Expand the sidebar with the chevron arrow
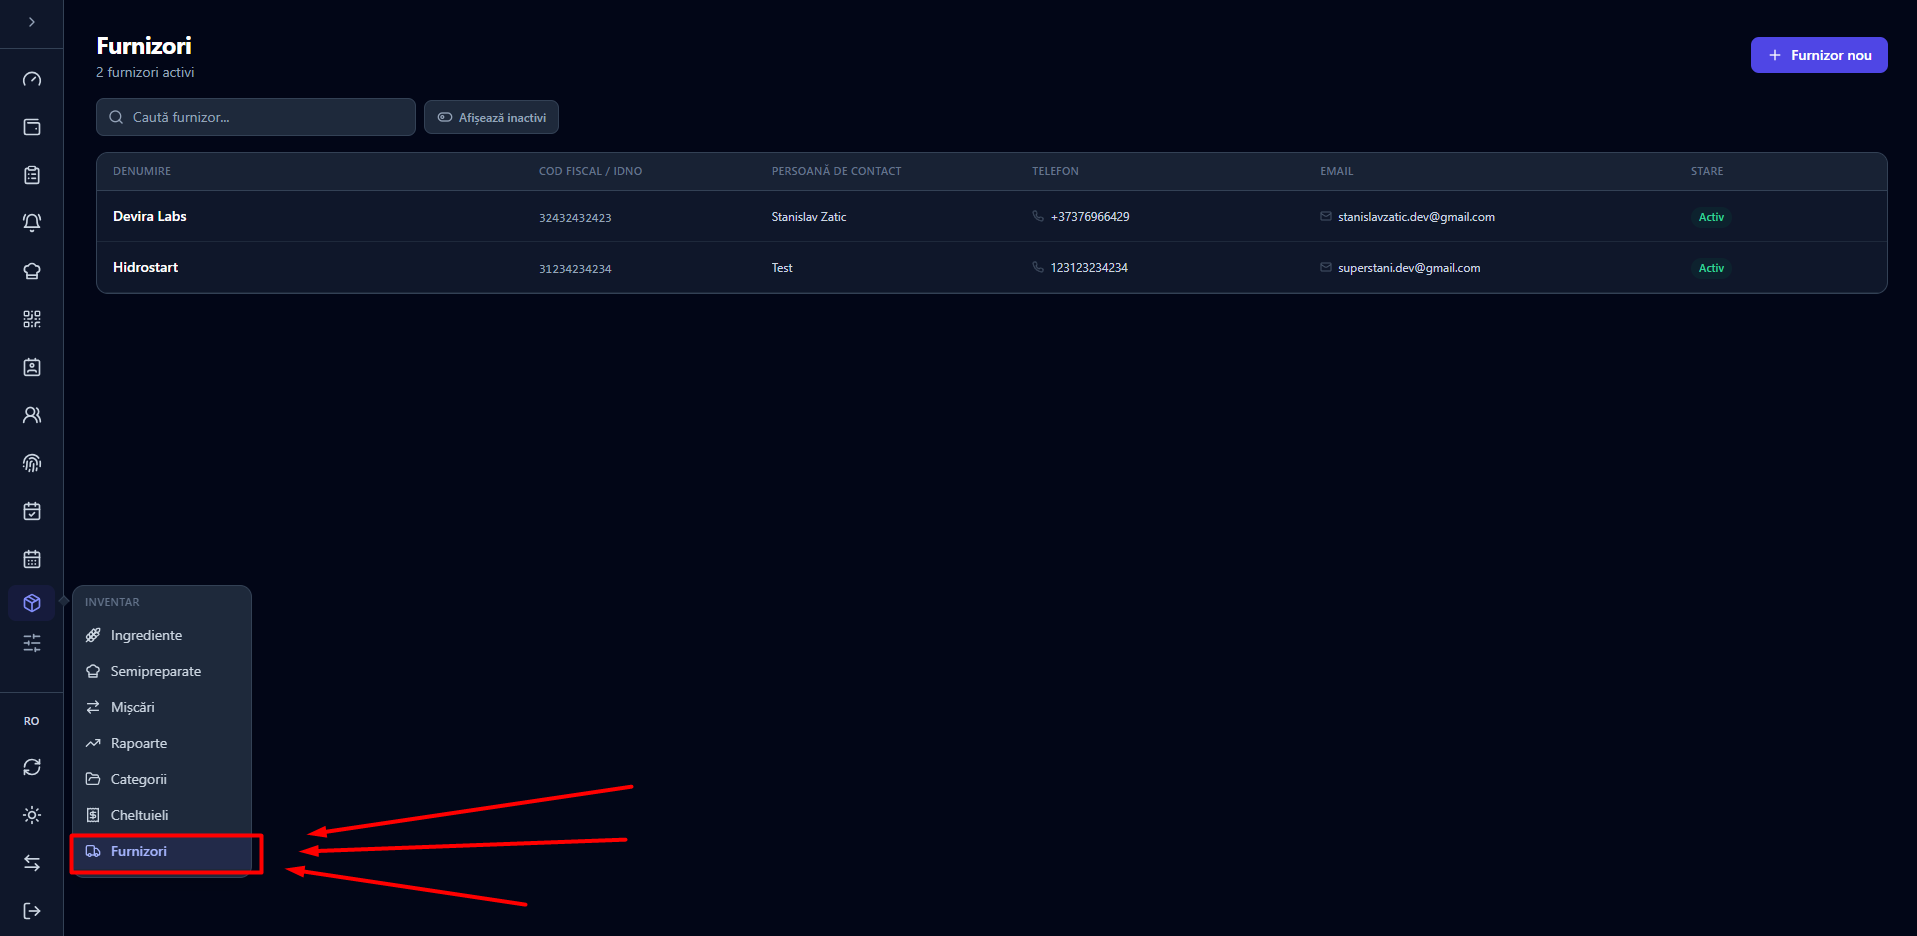1917x936 pixels. (32, 22)
